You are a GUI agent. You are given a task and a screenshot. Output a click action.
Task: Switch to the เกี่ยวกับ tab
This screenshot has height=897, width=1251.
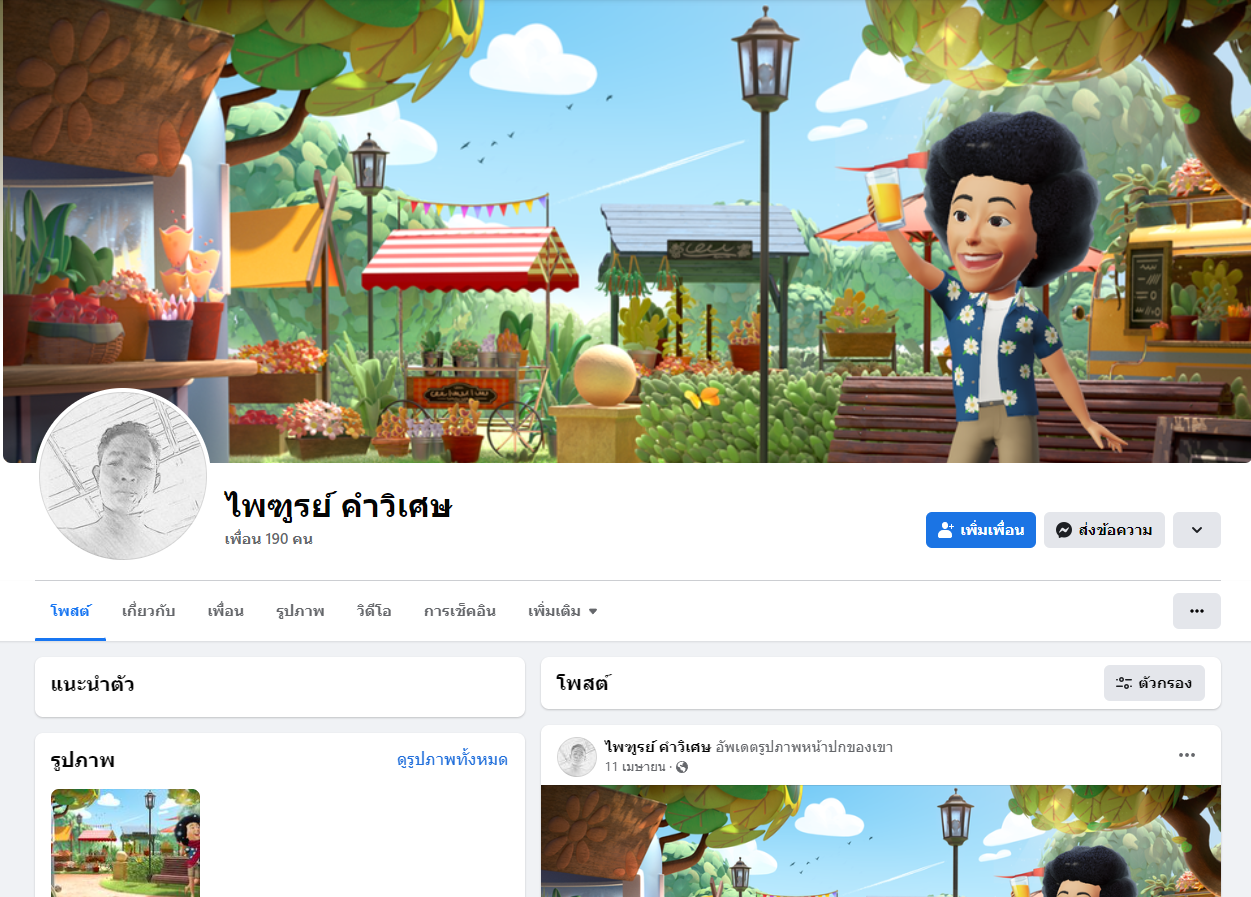tap(149, 611)
